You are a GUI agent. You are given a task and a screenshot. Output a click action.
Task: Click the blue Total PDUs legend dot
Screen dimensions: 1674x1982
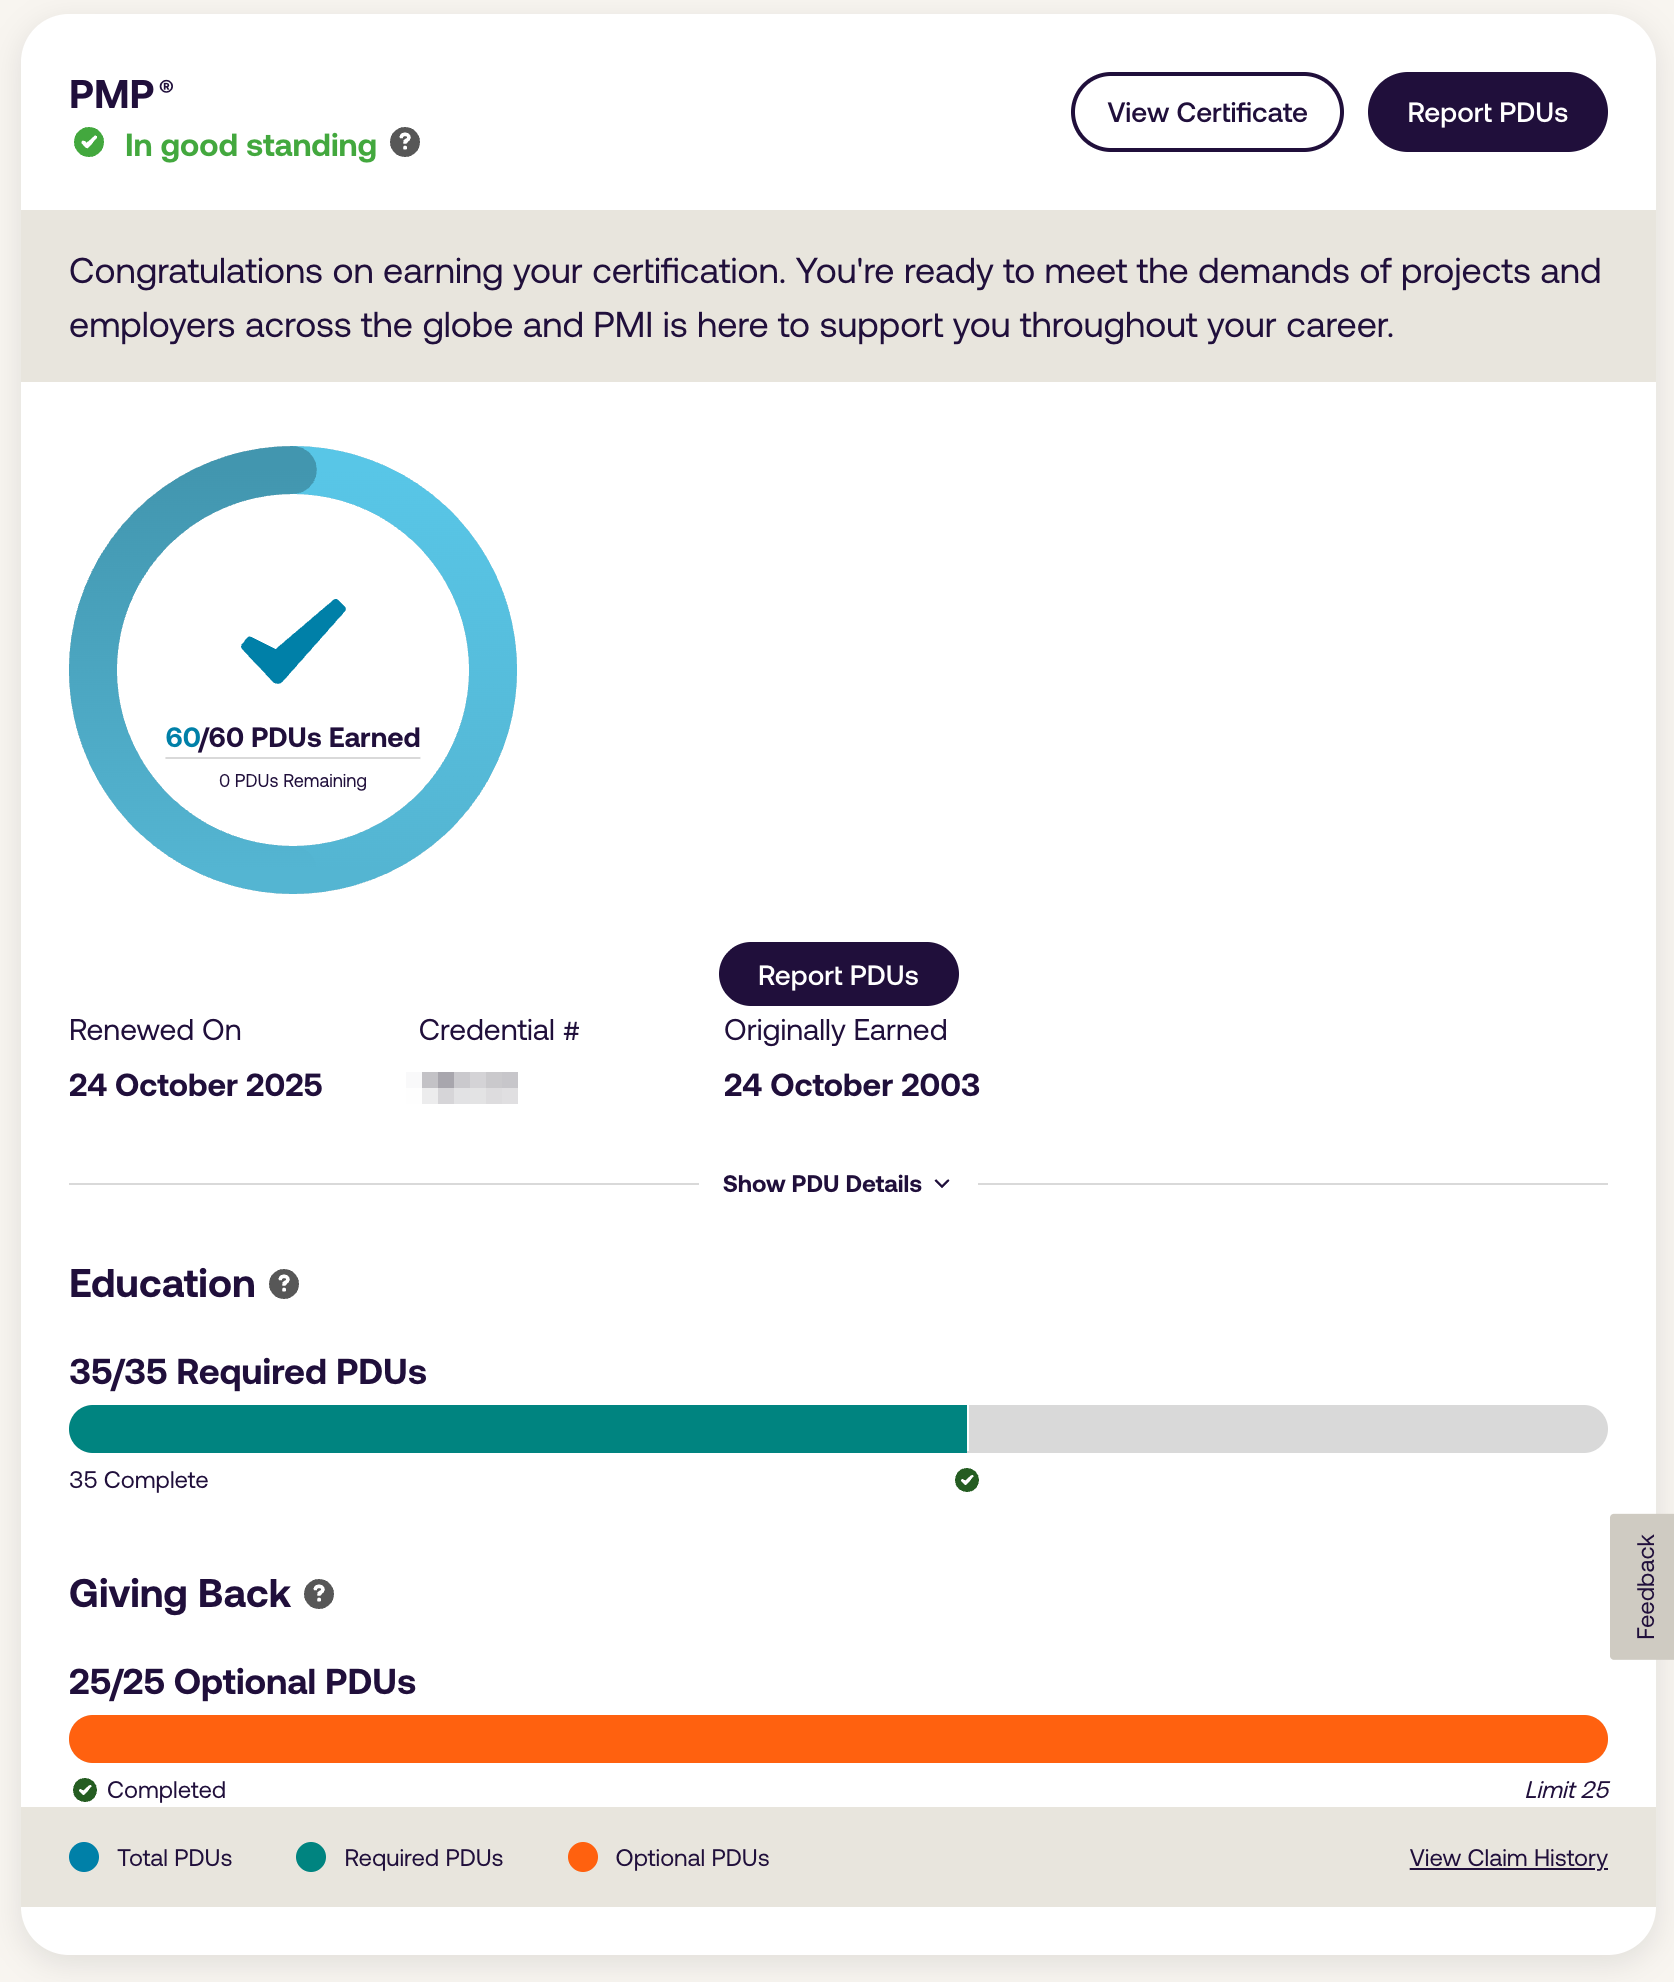click(x=85, y=1858)
